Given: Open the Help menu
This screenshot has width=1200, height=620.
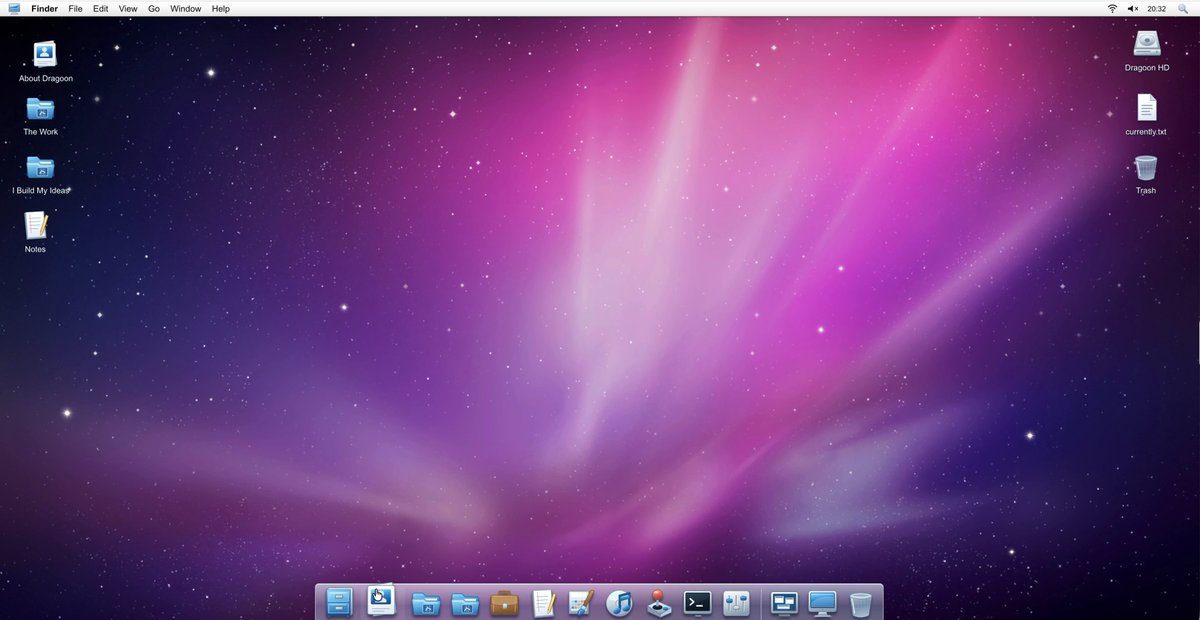Looking at the screenshot, I should click(x=221, y=9).
